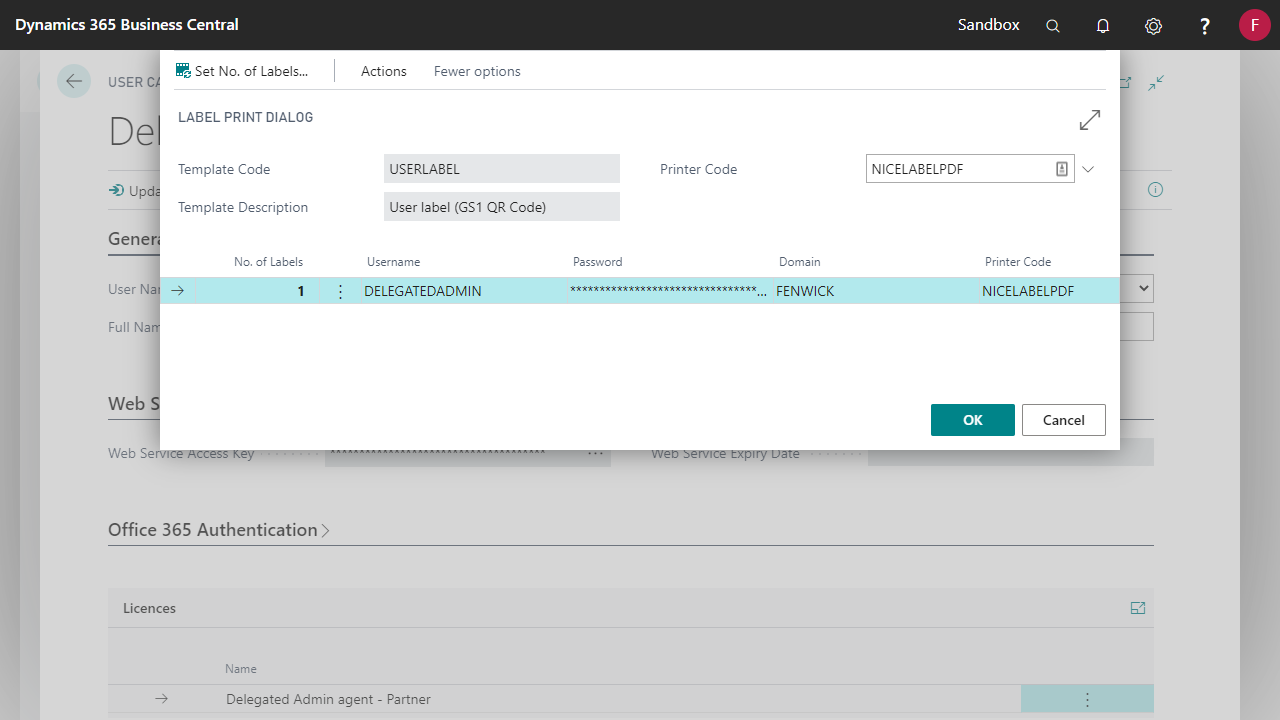This screenshot has height=720, width=1280.
Task: Sort by the No. of Labels column header
Action: (x=268, y=262)
